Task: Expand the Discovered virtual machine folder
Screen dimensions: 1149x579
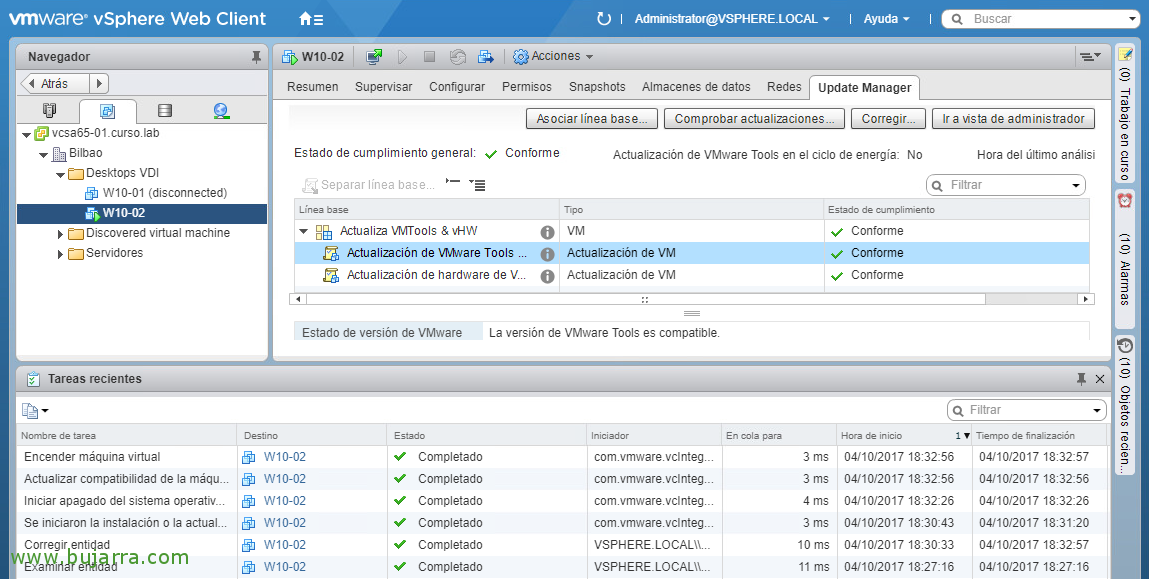Action: tap(61, 234)
